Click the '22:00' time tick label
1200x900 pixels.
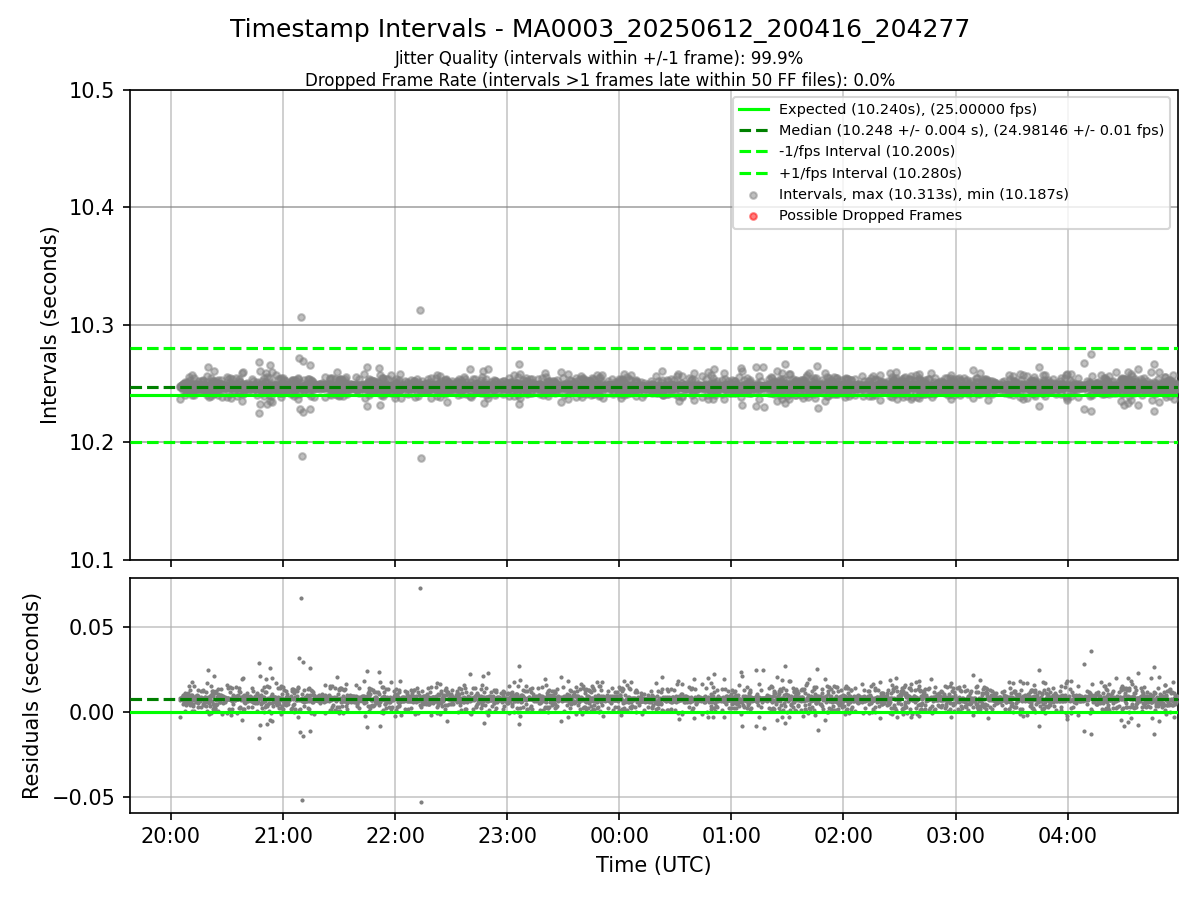click(x=395, y=835)
